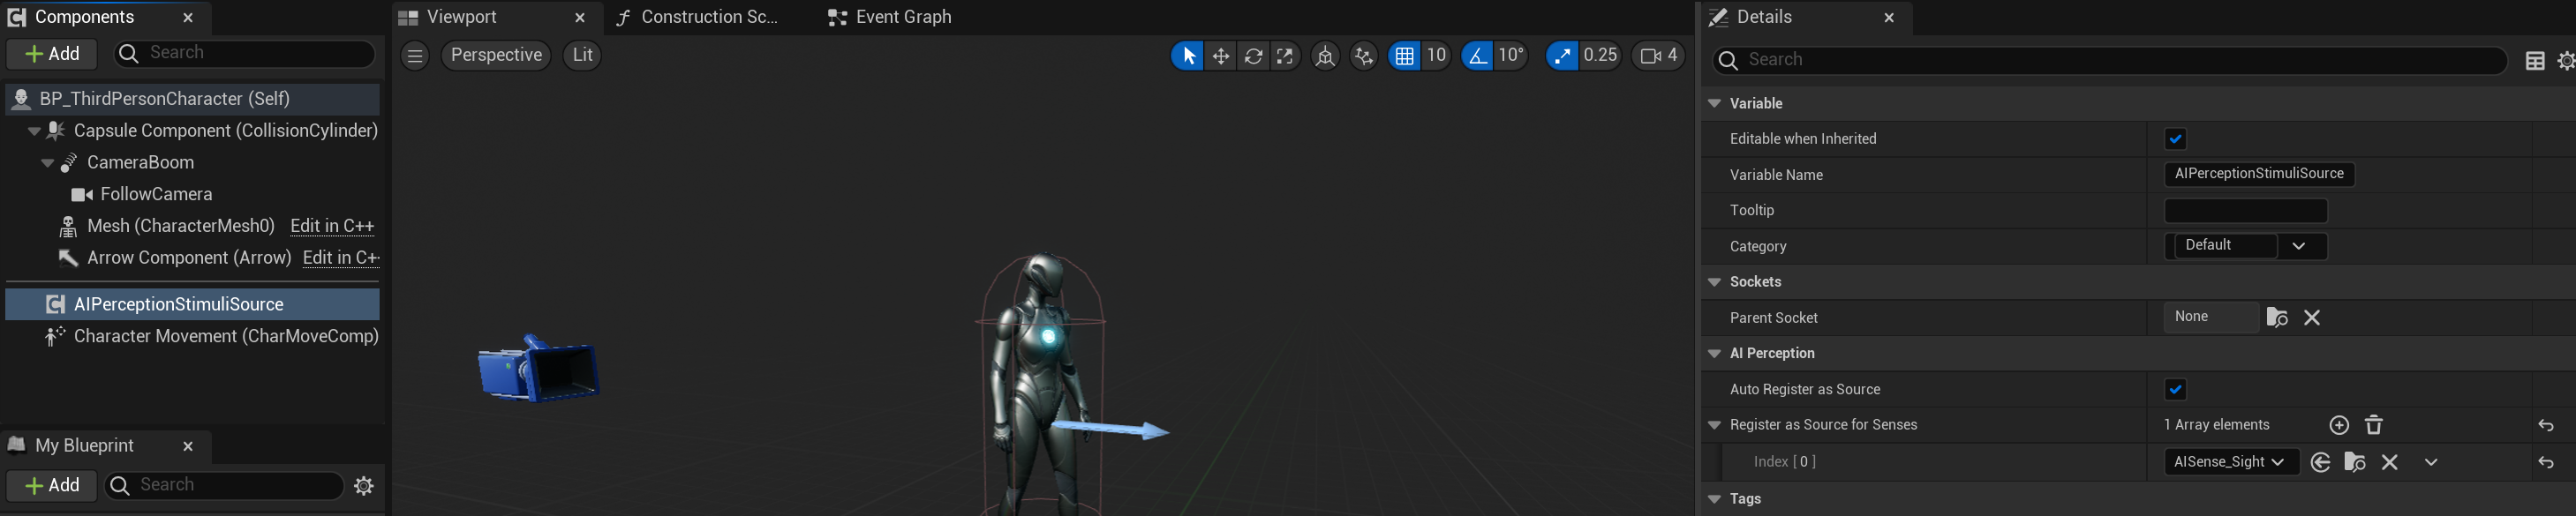Open Edit in C++ link for Mesh

pyautogui.click(x=332, y=226)
